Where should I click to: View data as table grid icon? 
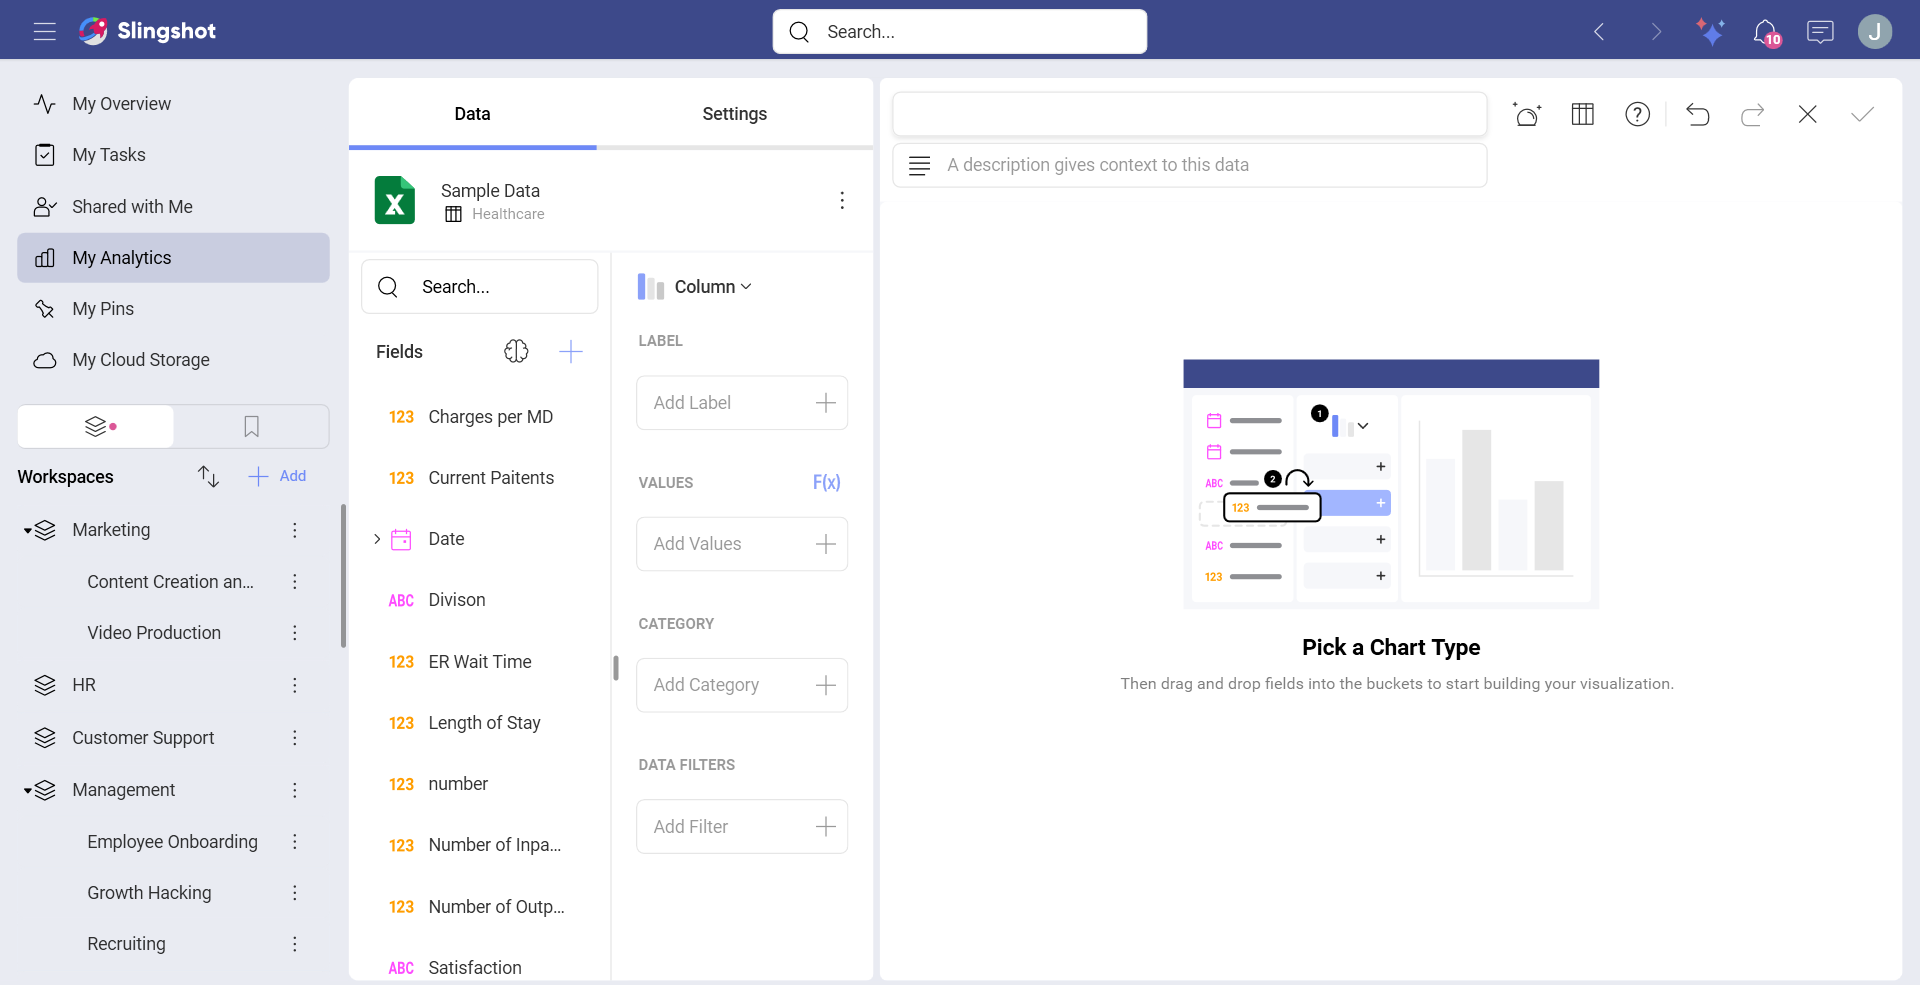pos(1582,114)
